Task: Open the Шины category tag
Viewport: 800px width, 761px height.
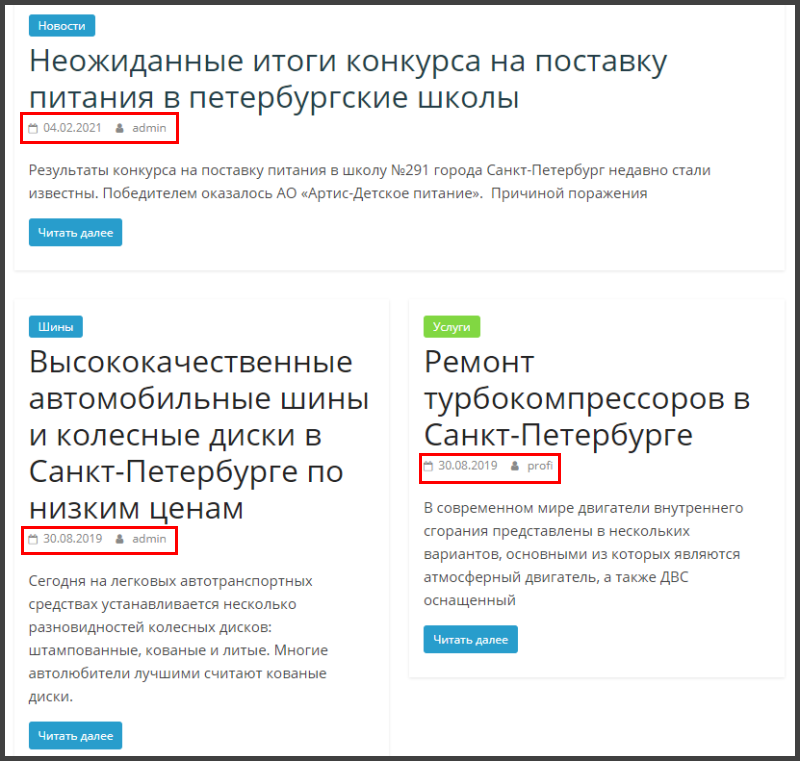Action: (x=56, y=326)
